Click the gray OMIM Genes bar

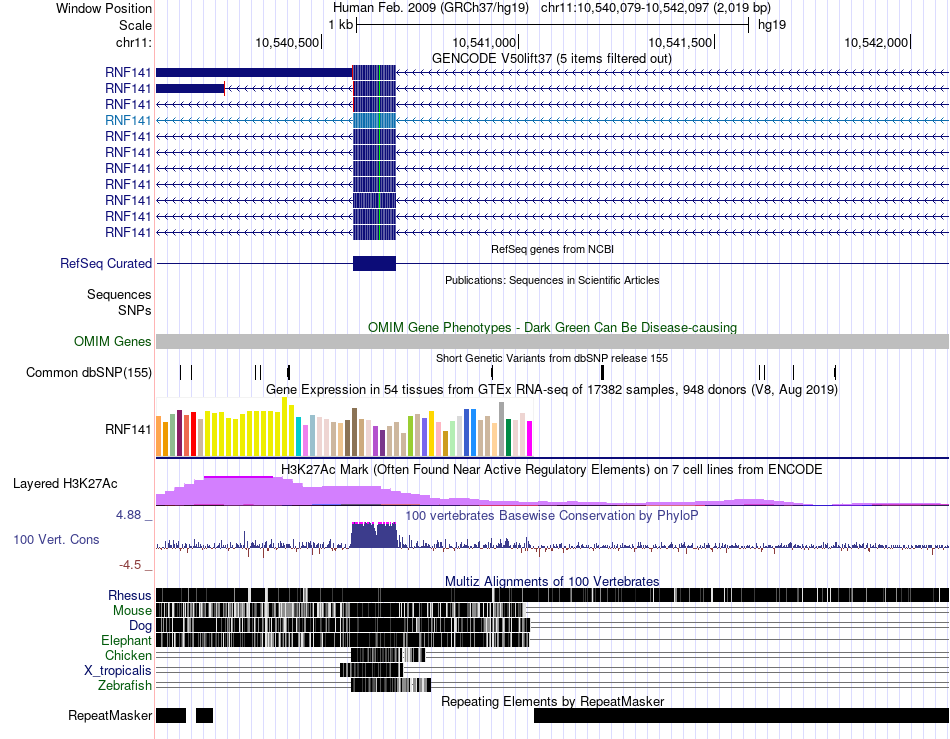coord(552,342)
